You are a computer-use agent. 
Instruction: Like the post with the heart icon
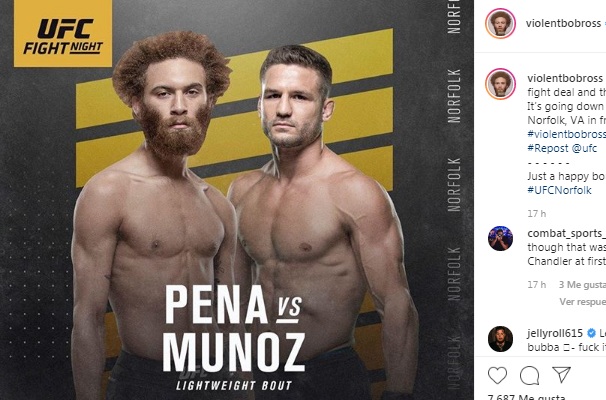[497, 375]
